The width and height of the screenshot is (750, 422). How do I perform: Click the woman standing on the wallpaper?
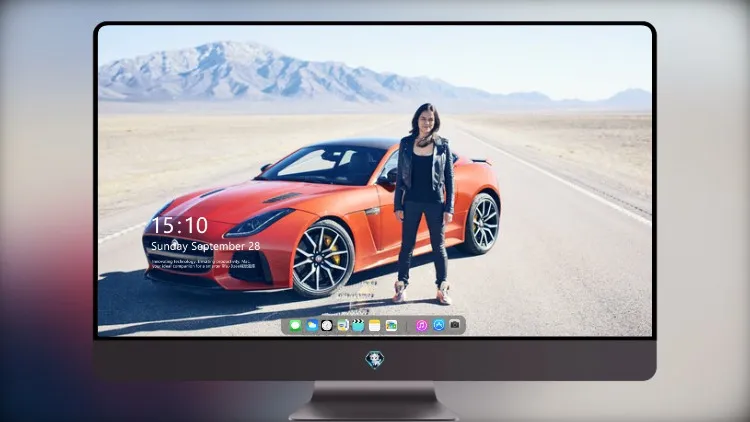(x=424, y=203)
